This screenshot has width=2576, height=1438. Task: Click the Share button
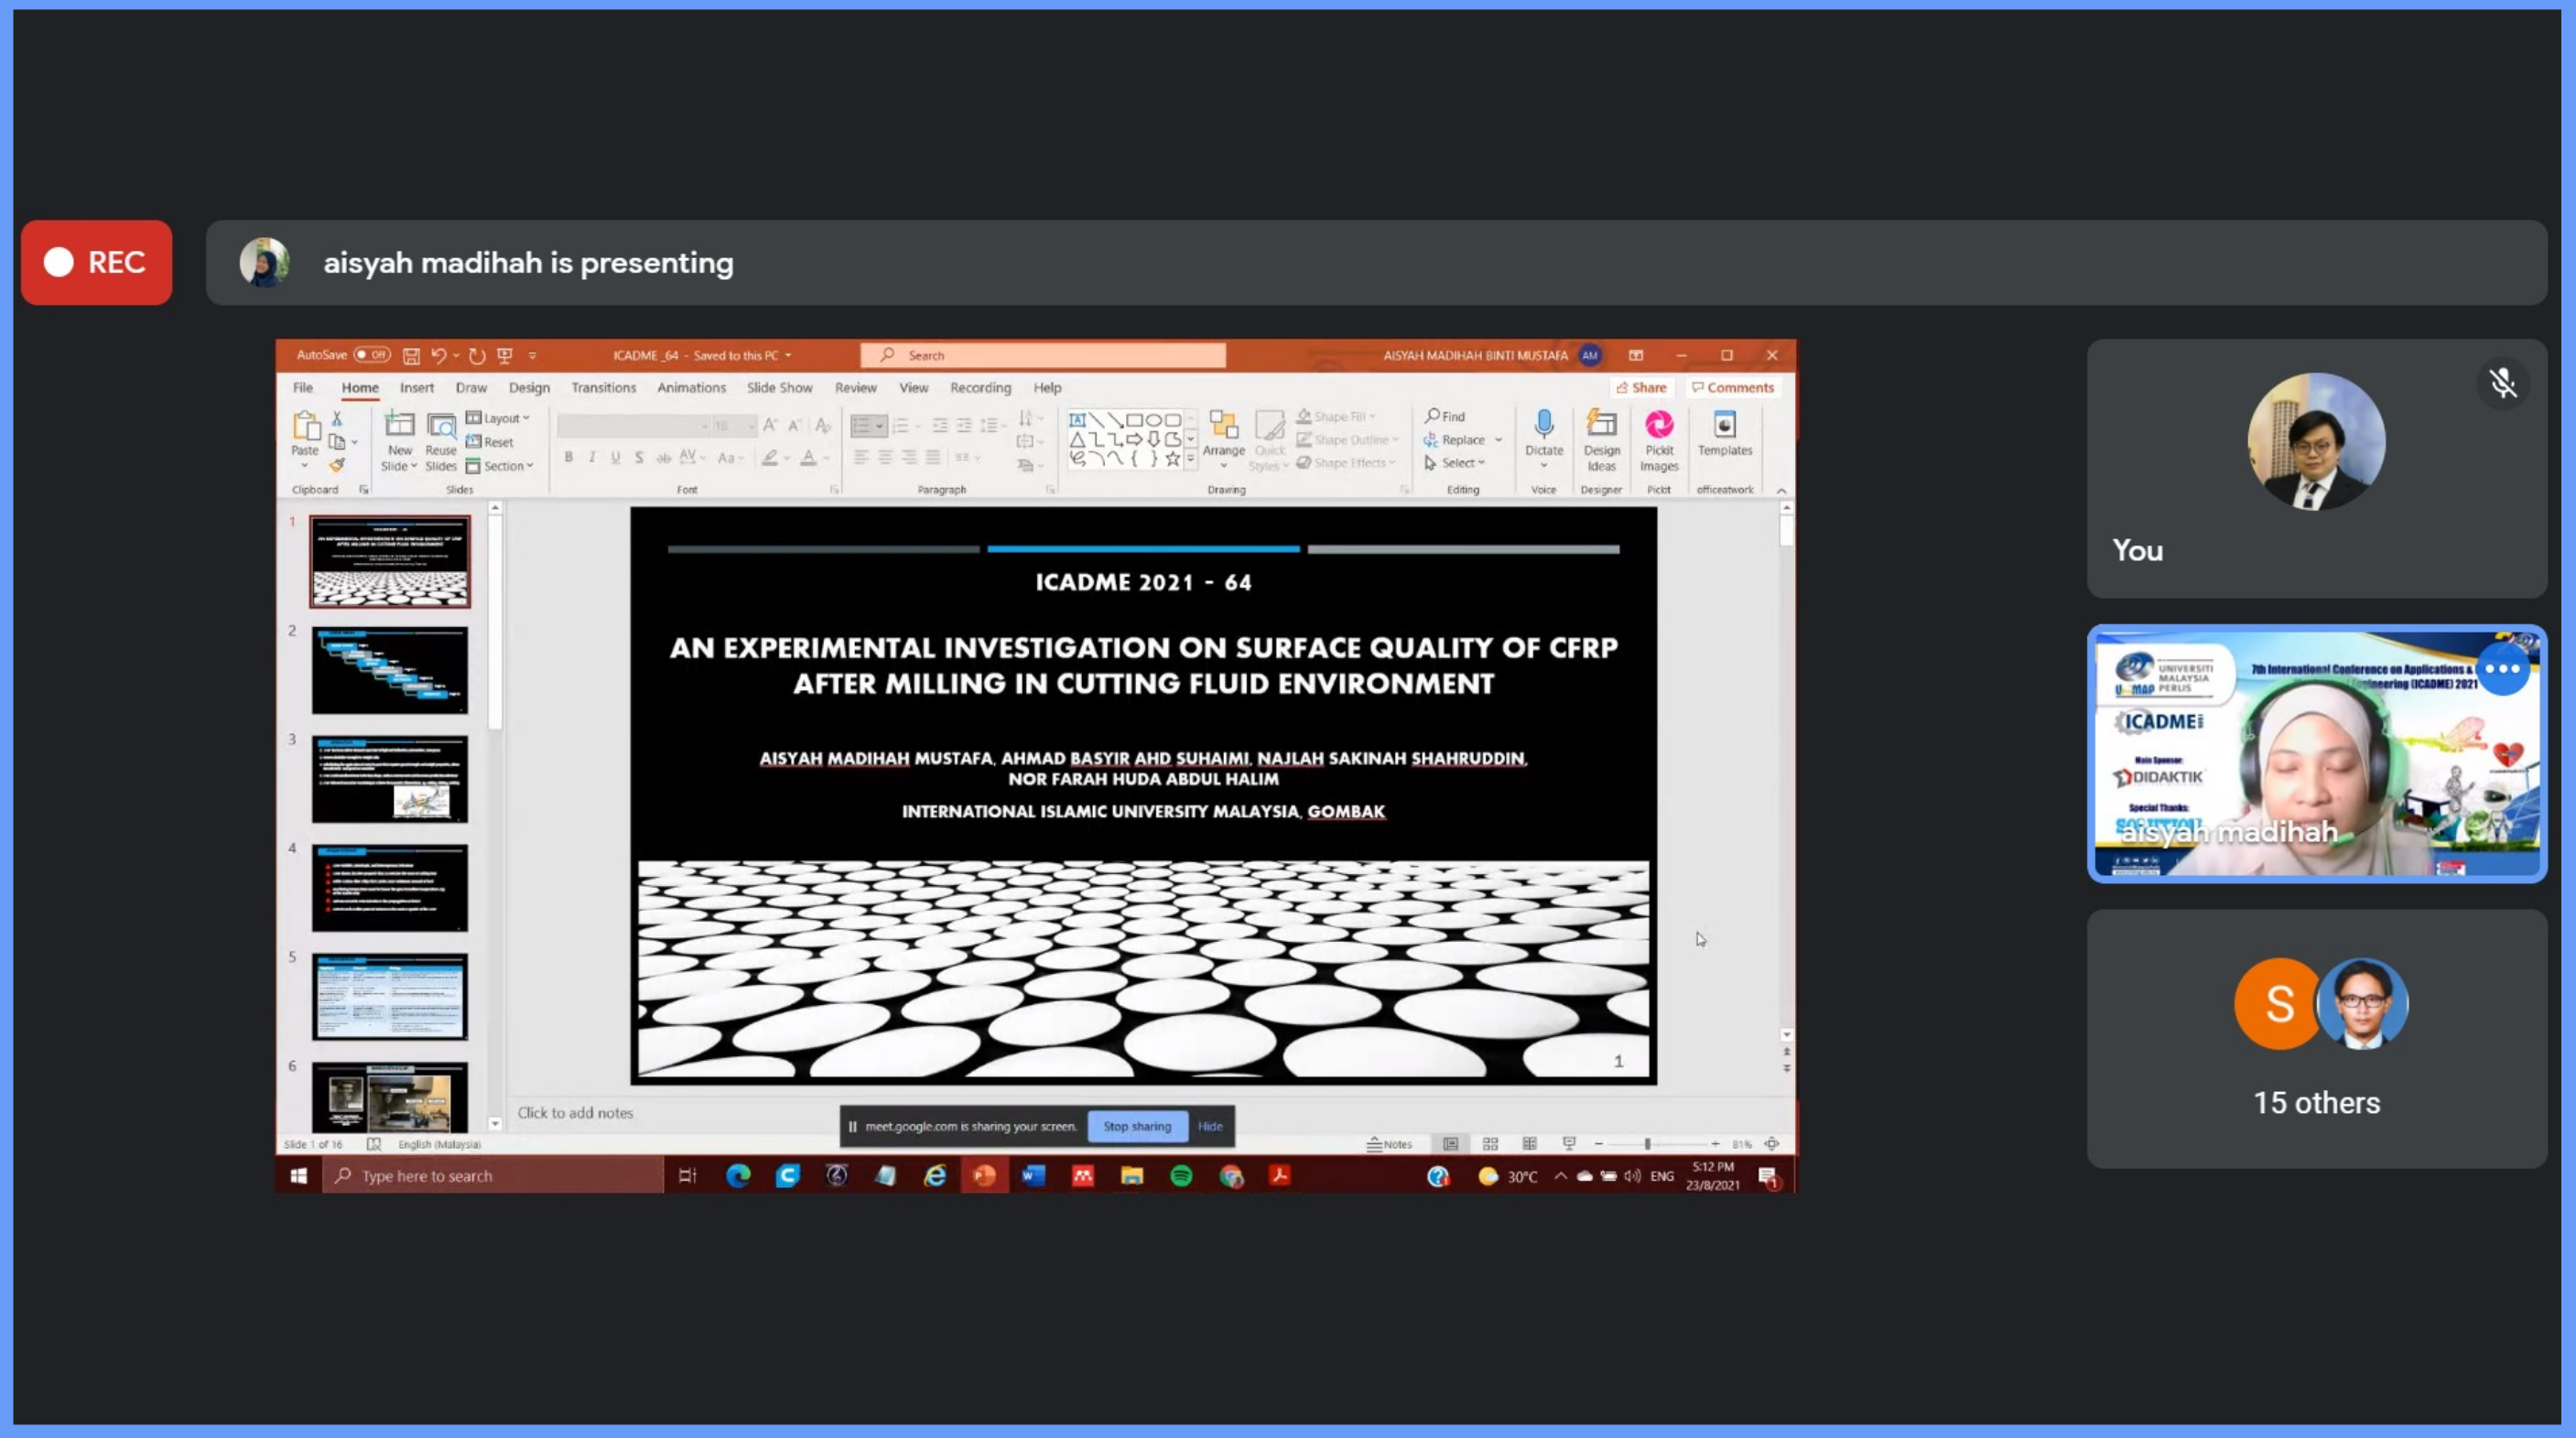[x=1641, y=388]
